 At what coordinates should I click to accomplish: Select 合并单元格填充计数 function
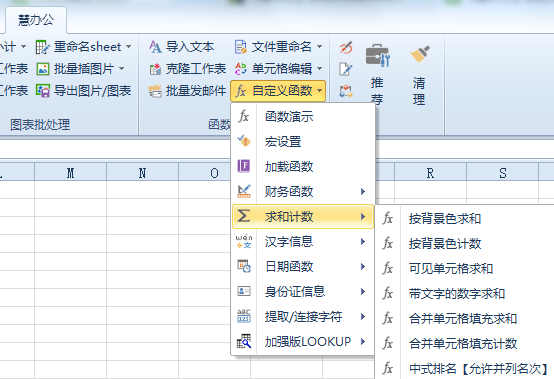click(464, 344)
